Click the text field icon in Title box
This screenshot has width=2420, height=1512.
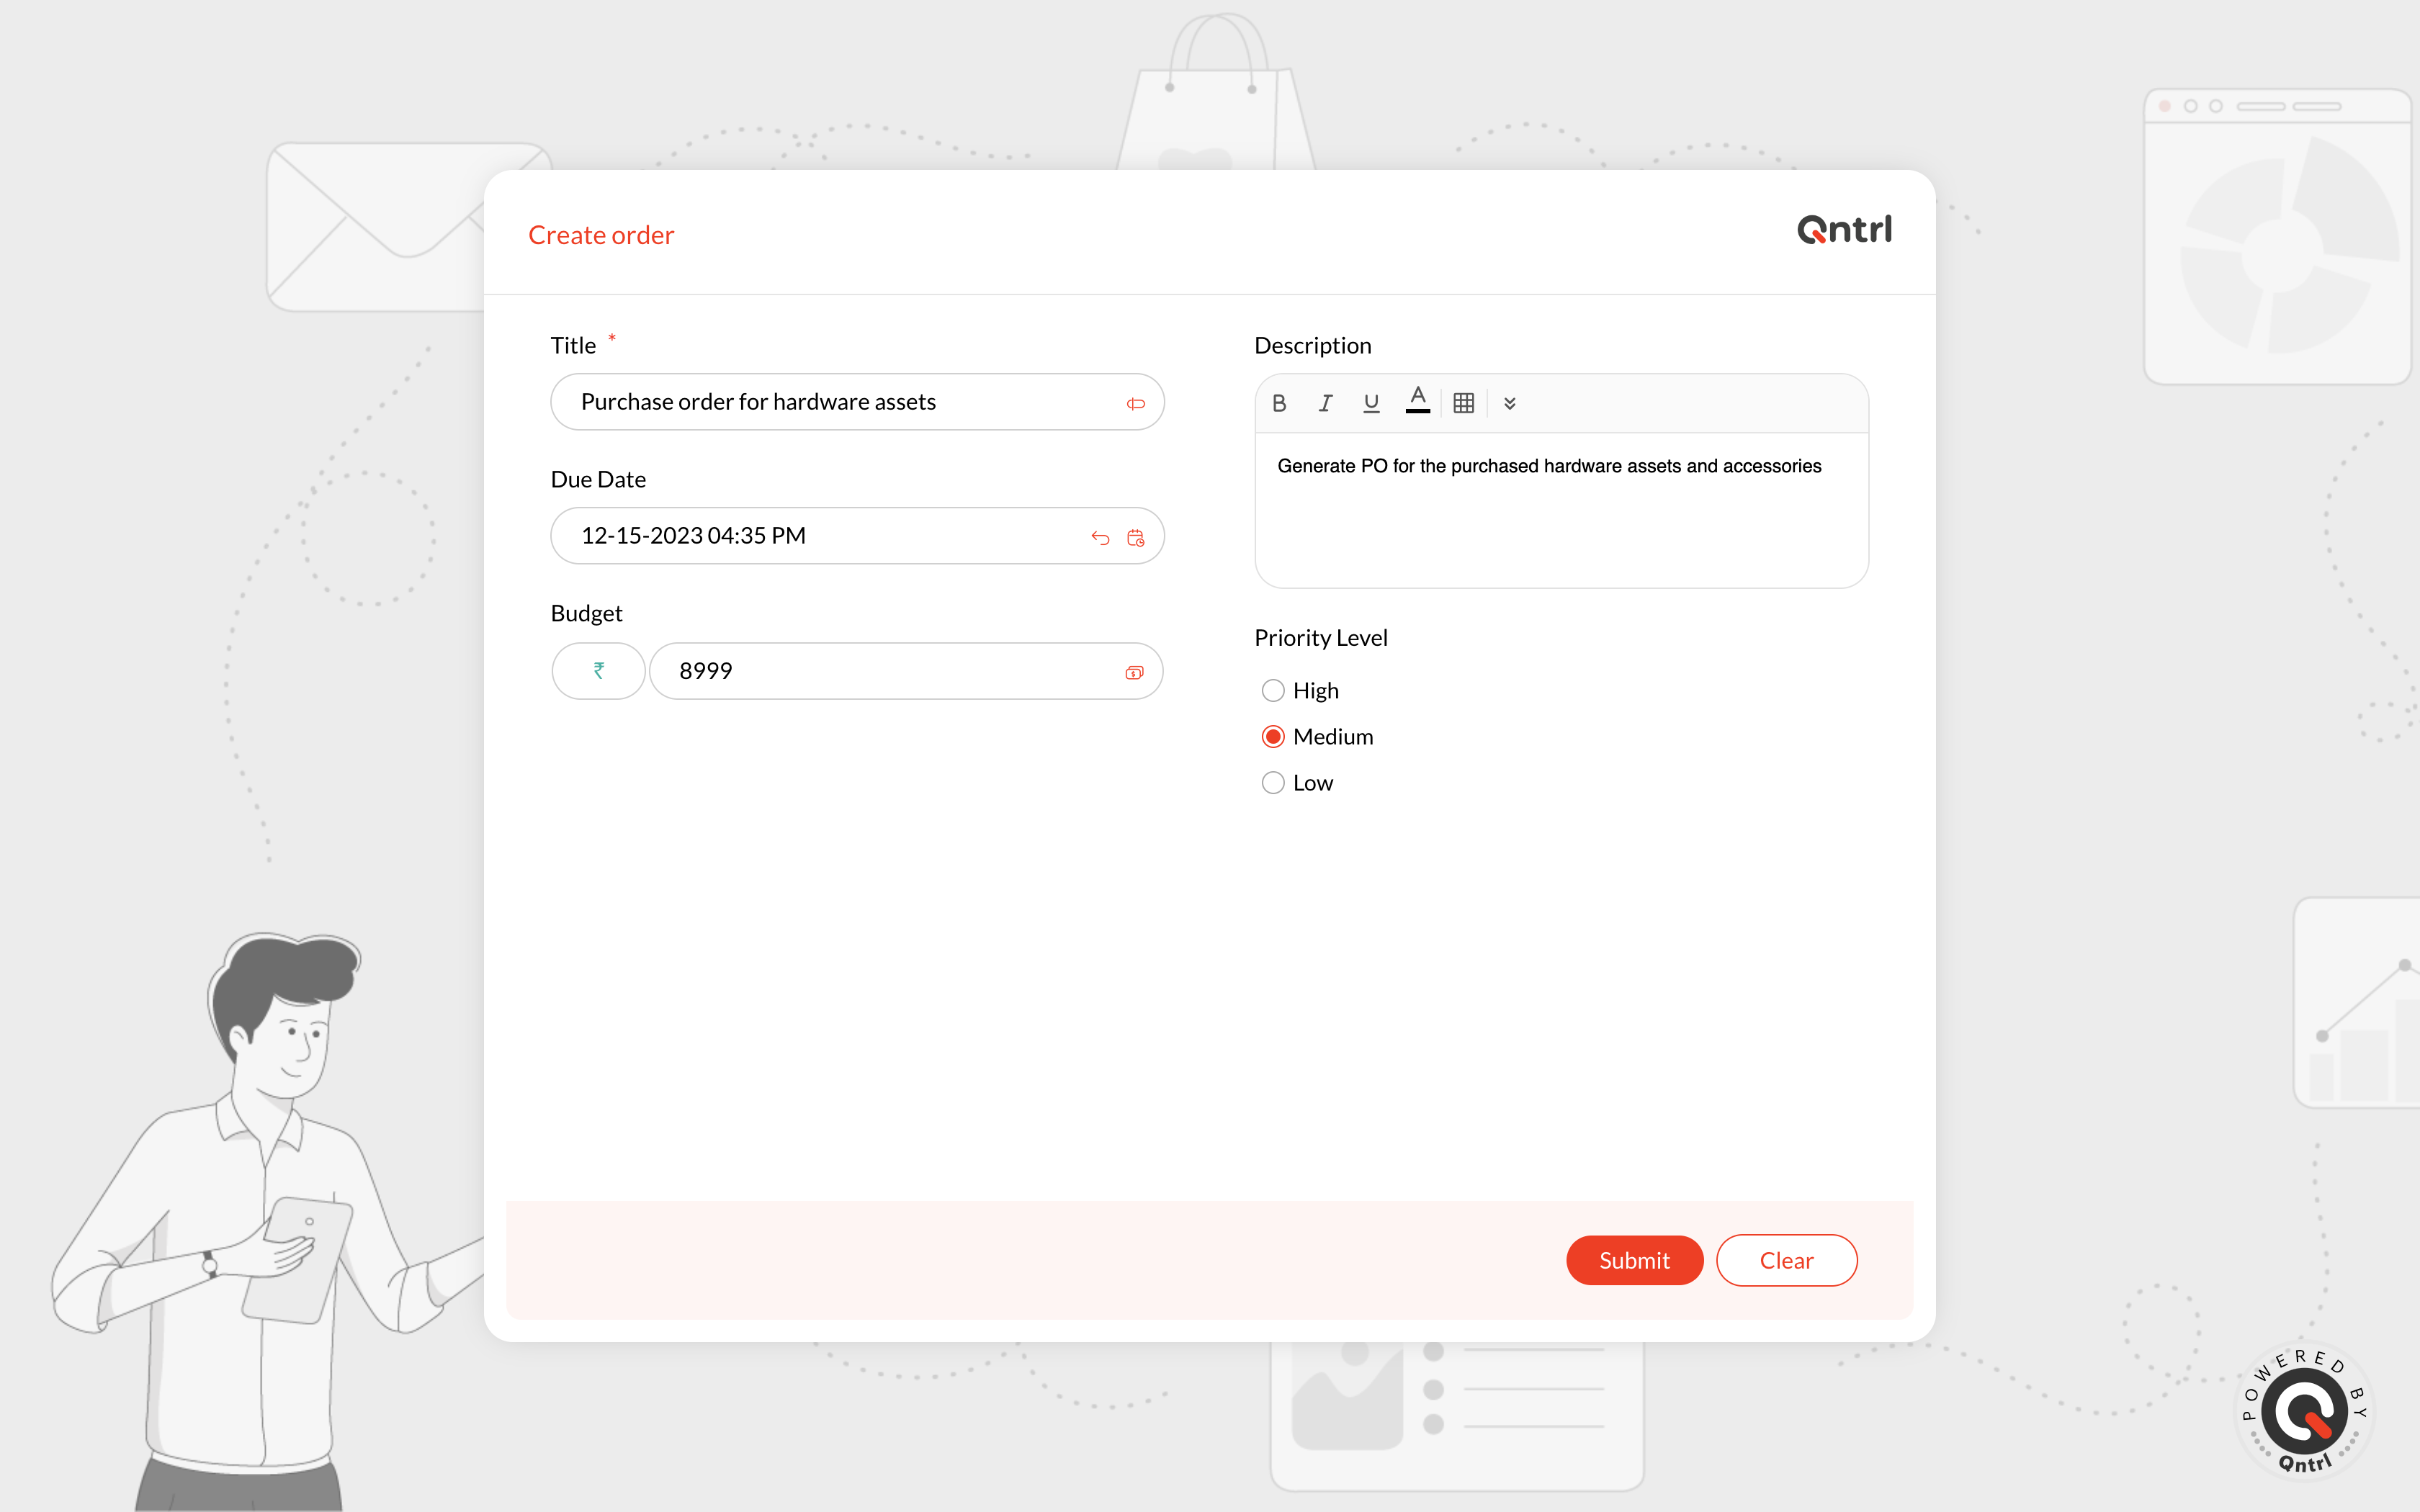coord(1135,404)
